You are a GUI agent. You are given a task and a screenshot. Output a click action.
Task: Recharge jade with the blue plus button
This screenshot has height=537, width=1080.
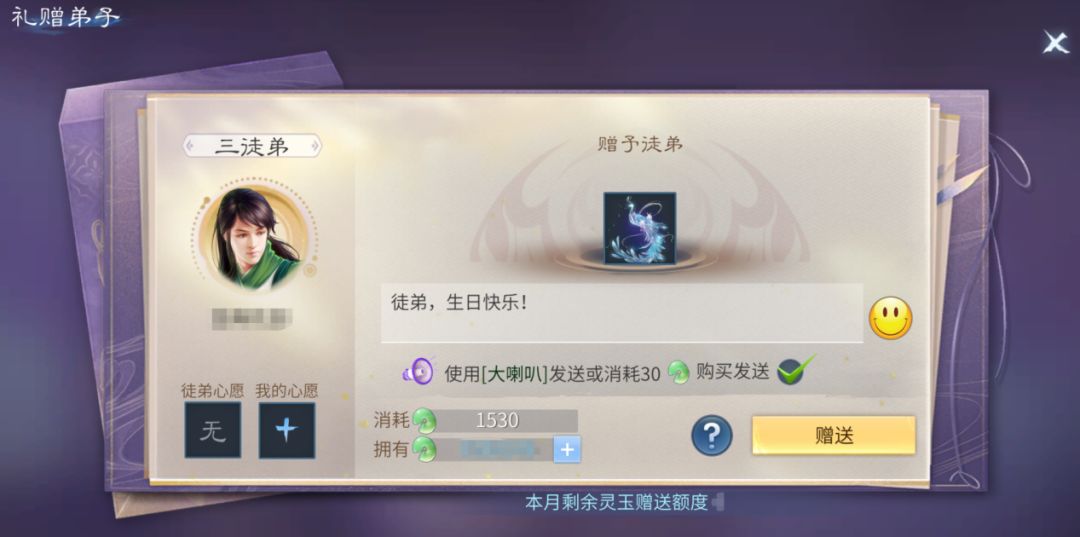[567, 450]
